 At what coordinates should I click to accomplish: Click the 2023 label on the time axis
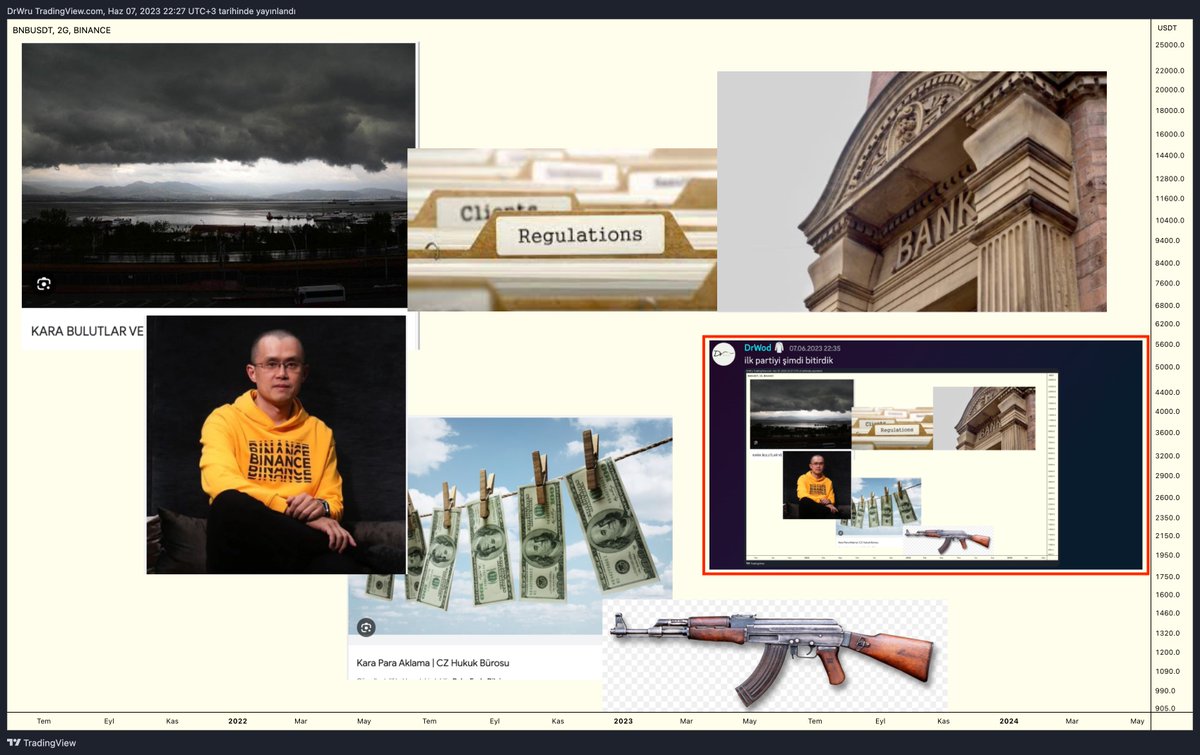(x=623, y=721)
